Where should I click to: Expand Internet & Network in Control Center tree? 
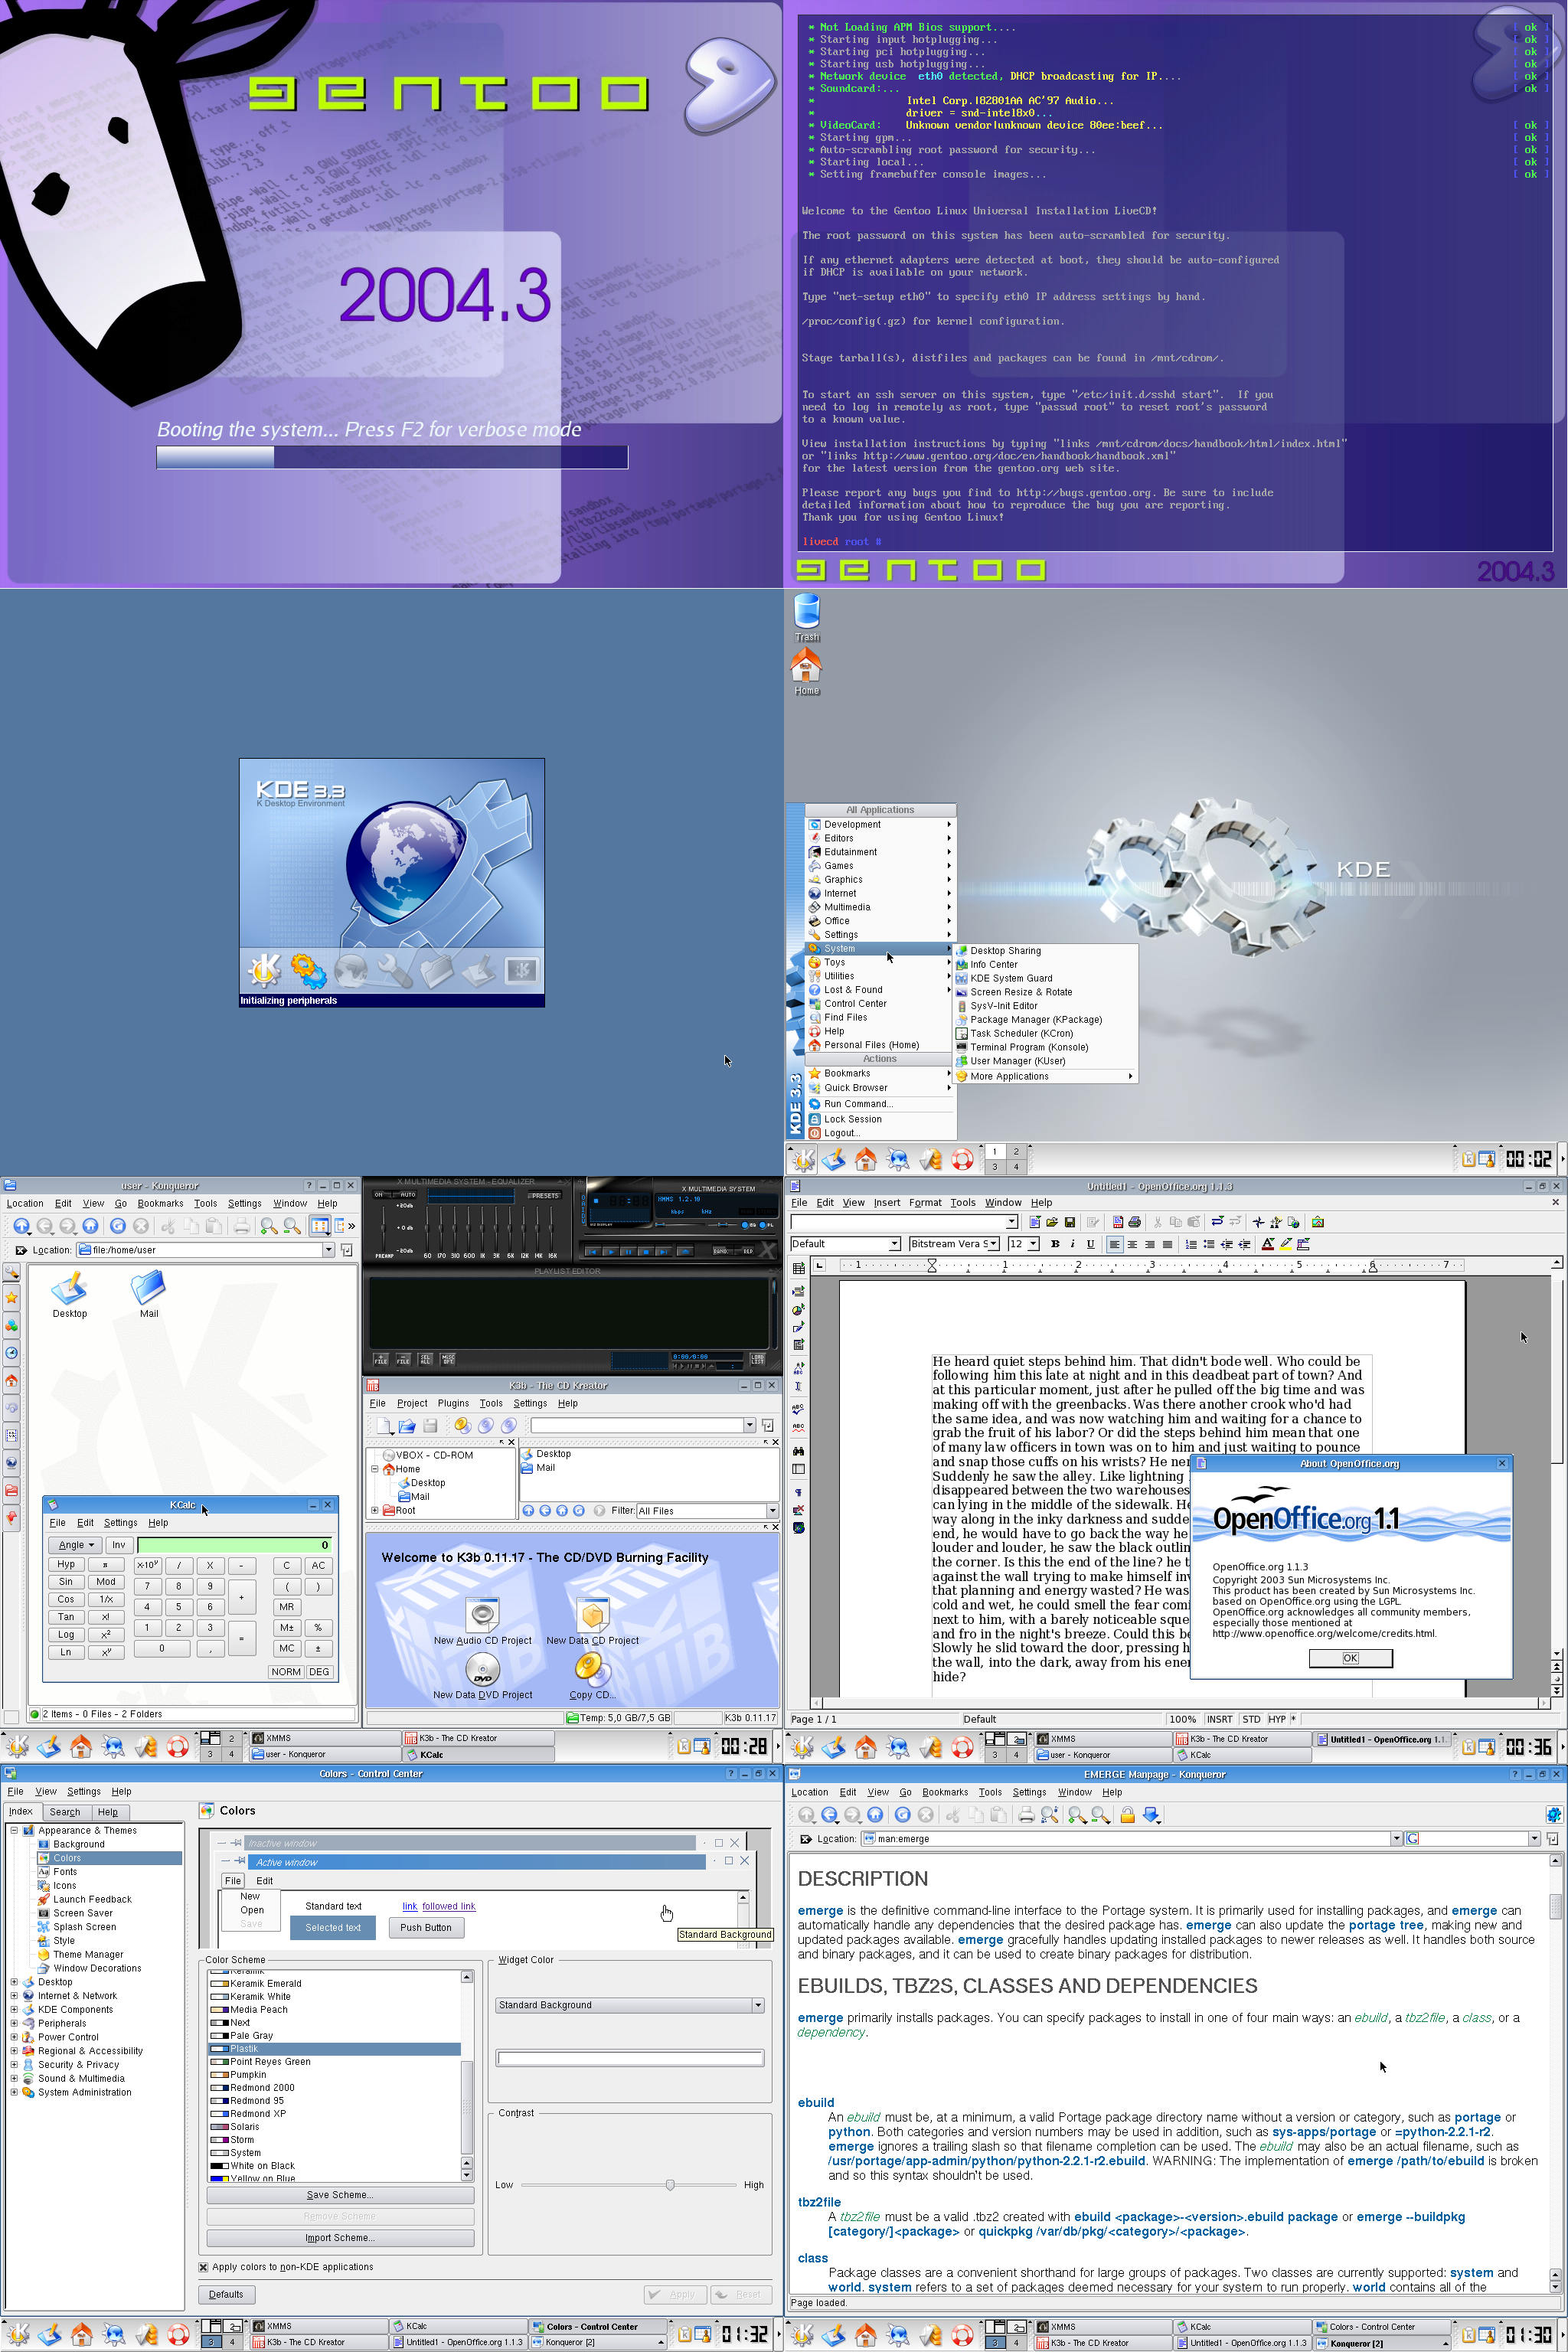click(14, 1995)
